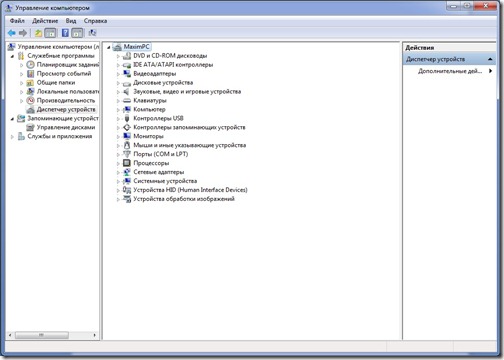Viewport: 504px width, 360px height.
Task: Click the Дисковые устройства icon
Action: click(x=127, y=83)
